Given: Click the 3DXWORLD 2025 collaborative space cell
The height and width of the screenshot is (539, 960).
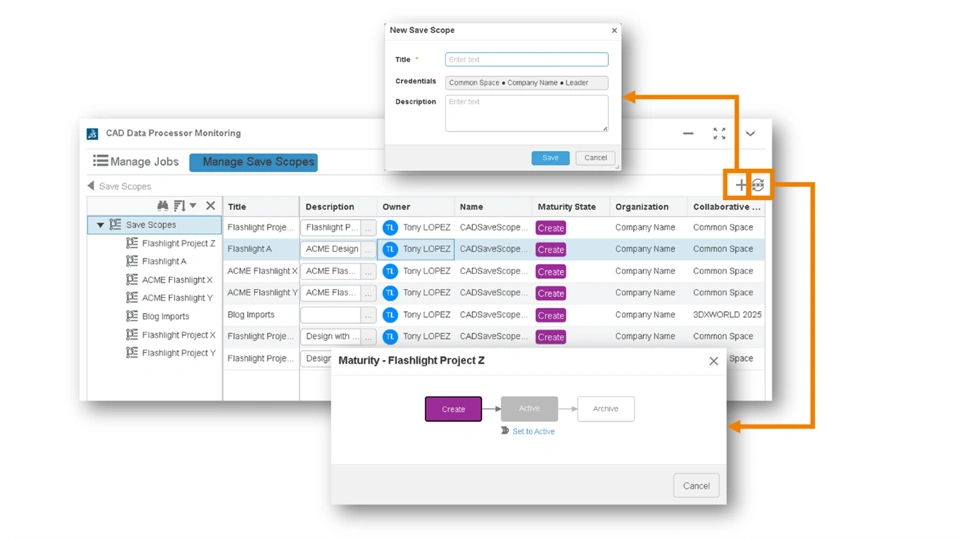Looking at the screenshot, I should (727, 315).
